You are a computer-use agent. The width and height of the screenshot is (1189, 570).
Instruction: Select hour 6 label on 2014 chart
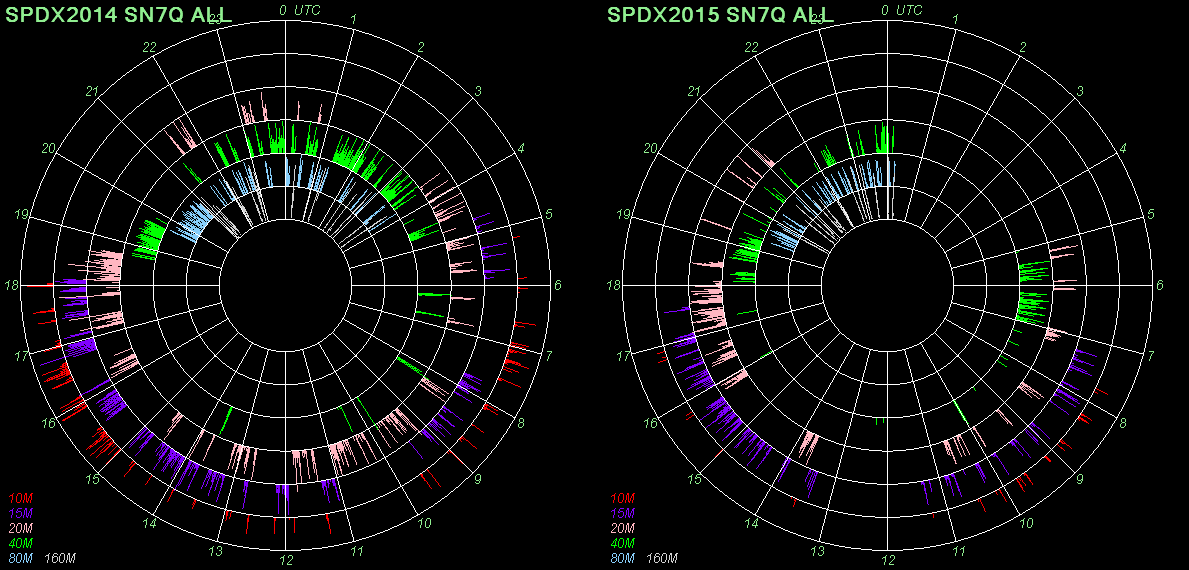click(x=558, y=286)
